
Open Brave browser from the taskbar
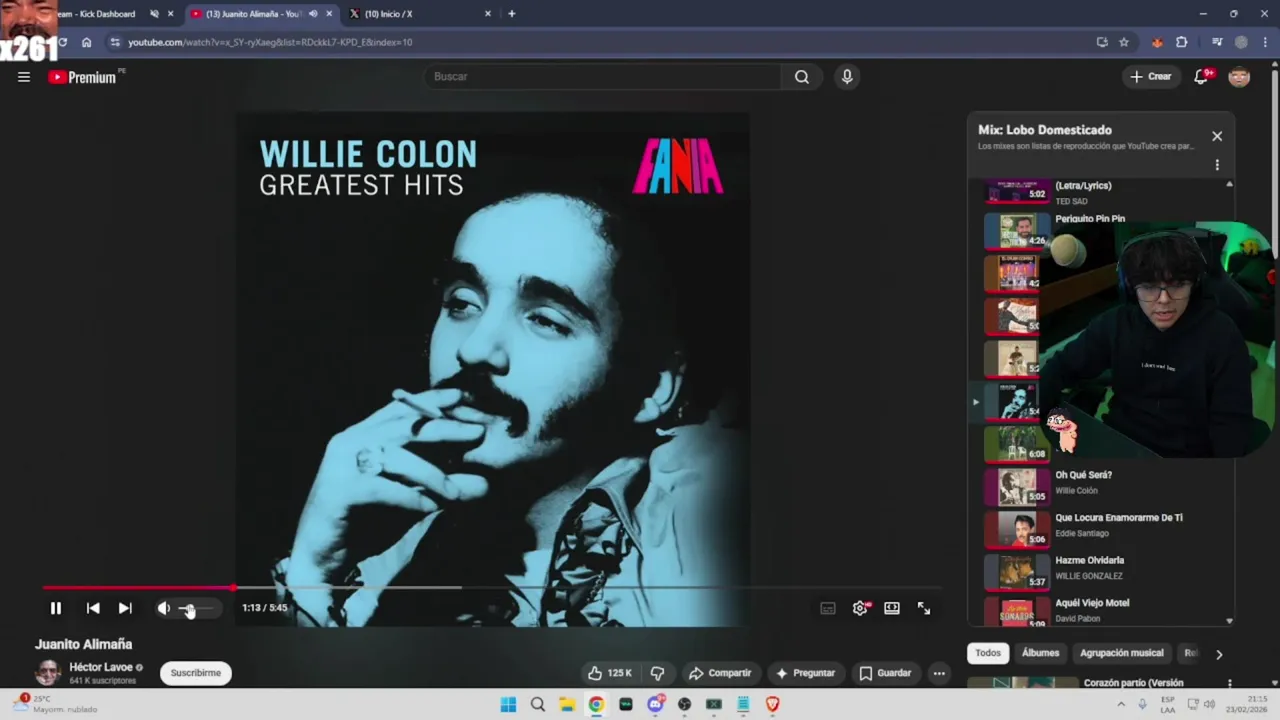(772, 704)
